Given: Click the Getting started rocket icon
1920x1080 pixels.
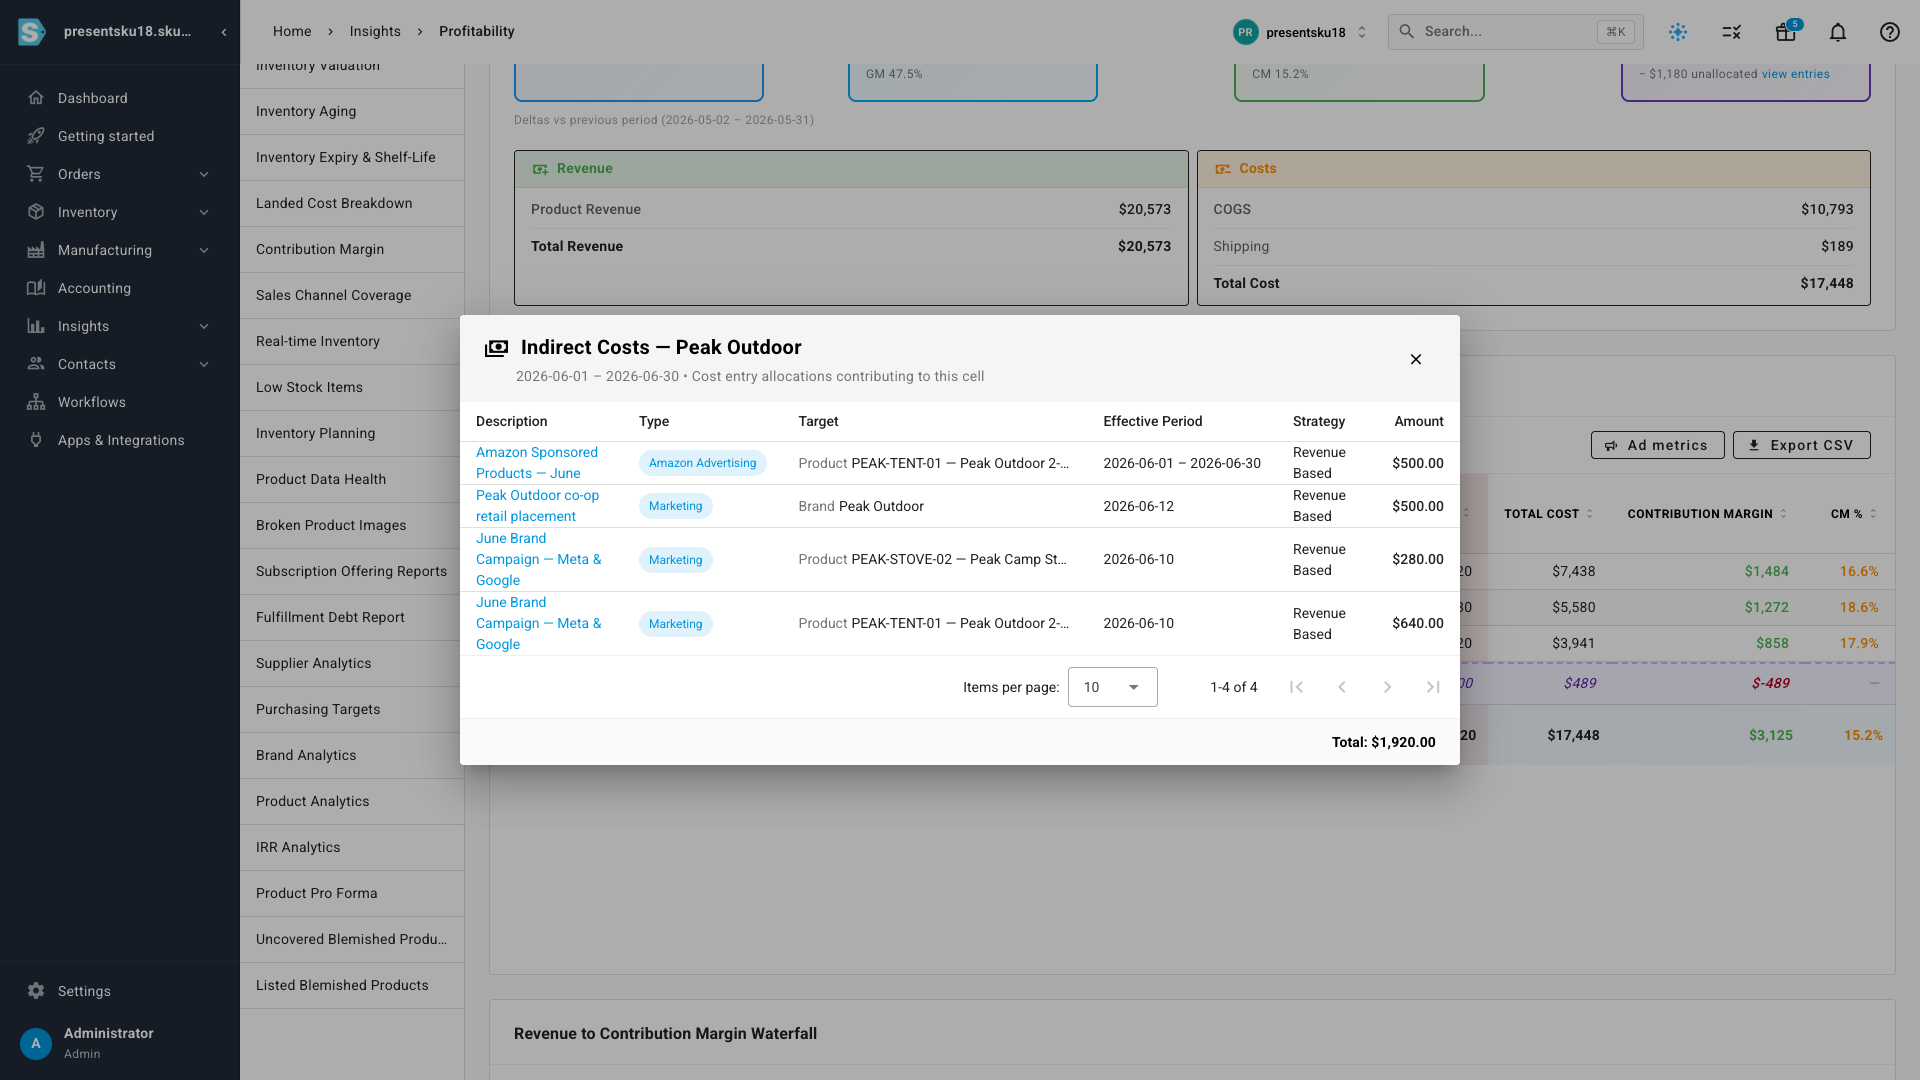Looking at the screenshot, I should coord(36,136).
